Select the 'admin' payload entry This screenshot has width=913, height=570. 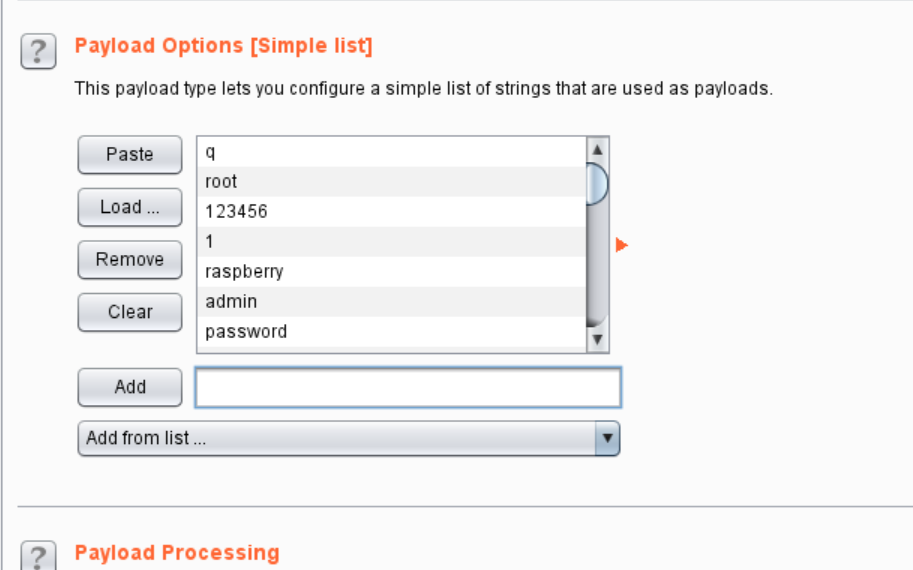pyautogui.click(x=392, y=302)
